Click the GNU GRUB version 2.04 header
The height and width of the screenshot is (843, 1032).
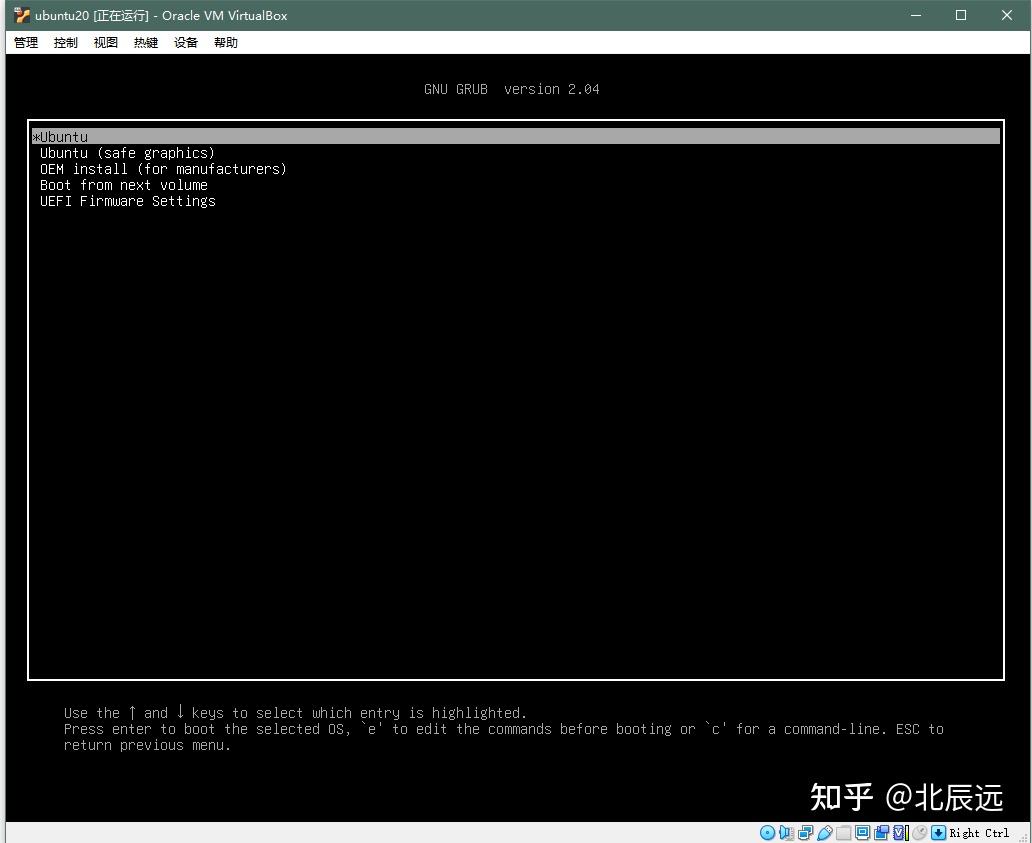[511, 89]
